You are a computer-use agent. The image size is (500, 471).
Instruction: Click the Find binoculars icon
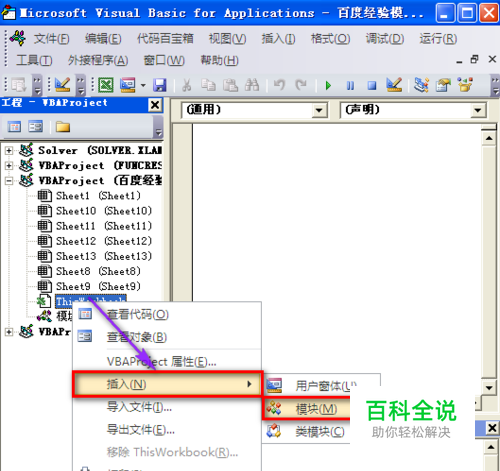click(x=252, y=85)
